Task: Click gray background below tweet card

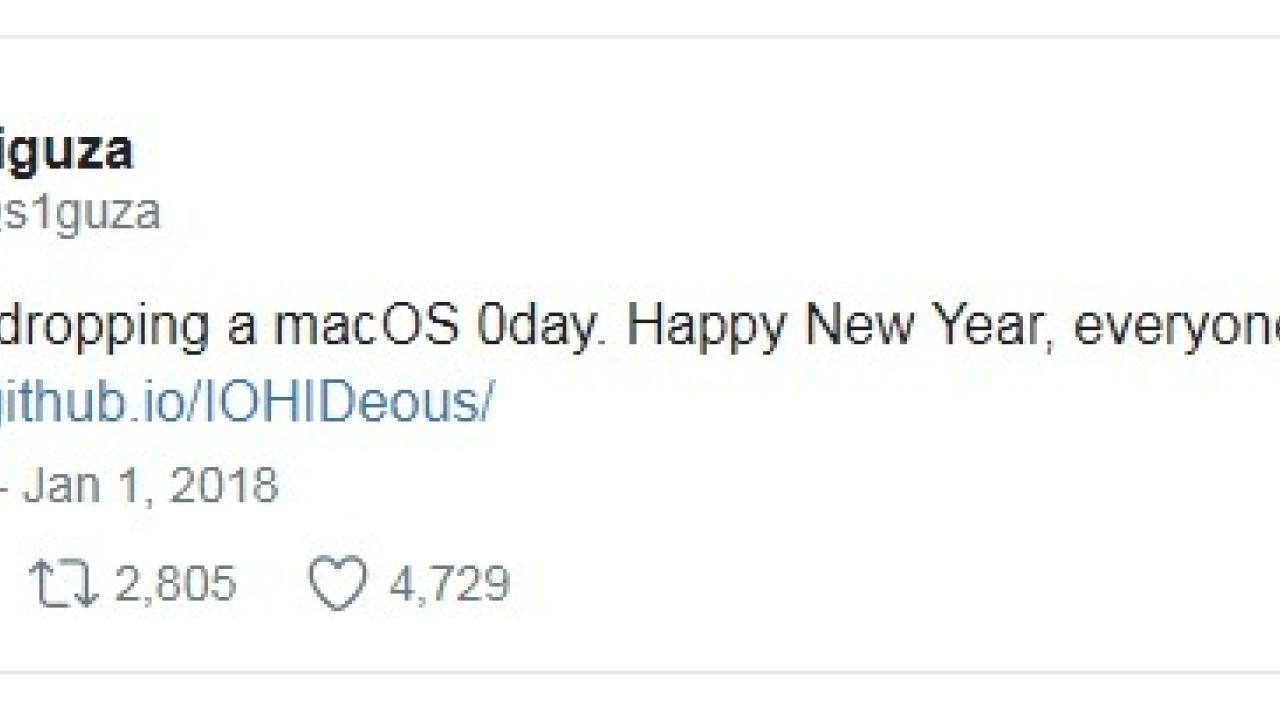Action: pos(640,697)
